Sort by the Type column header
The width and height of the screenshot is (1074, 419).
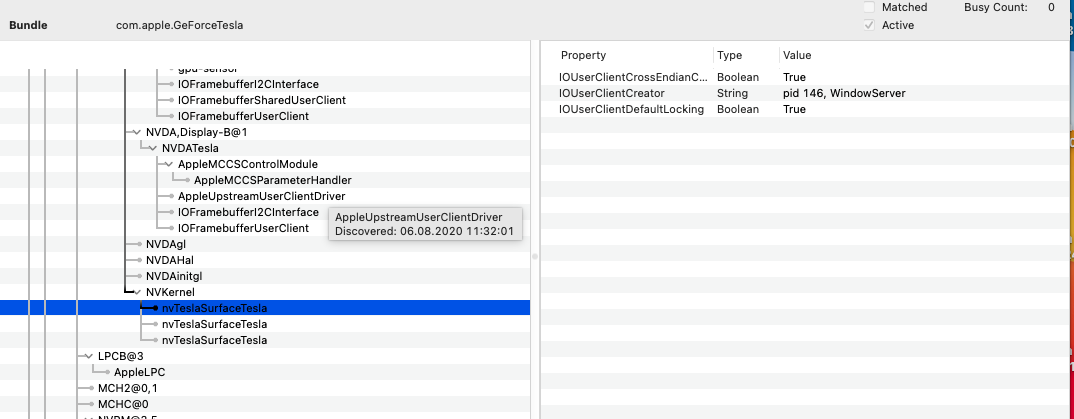click(x=729, y=55)
